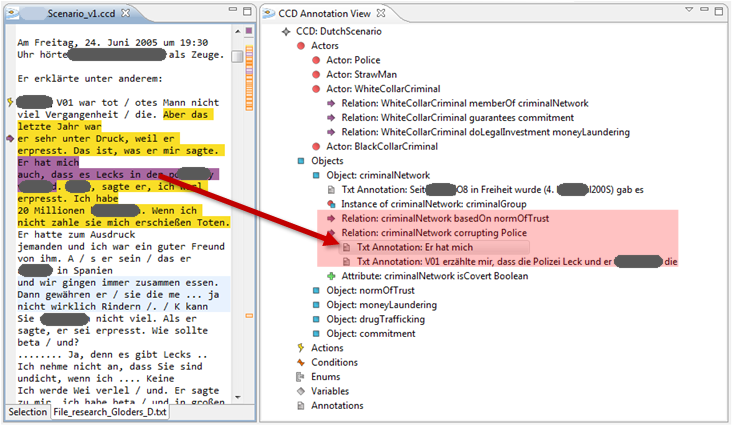Click the document icon of 'Txt Annotation: Er hat mich'
The width and height of the screenshot is (733, 426).
[x=346, y=247]
